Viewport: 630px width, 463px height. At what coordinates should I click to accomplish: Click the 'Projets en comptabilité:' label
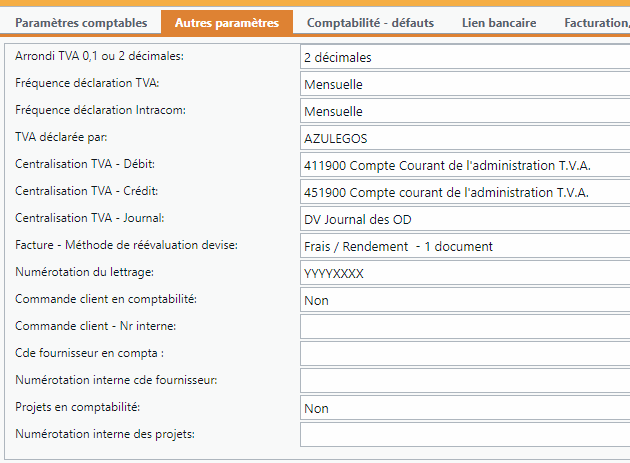pos(78,407)
